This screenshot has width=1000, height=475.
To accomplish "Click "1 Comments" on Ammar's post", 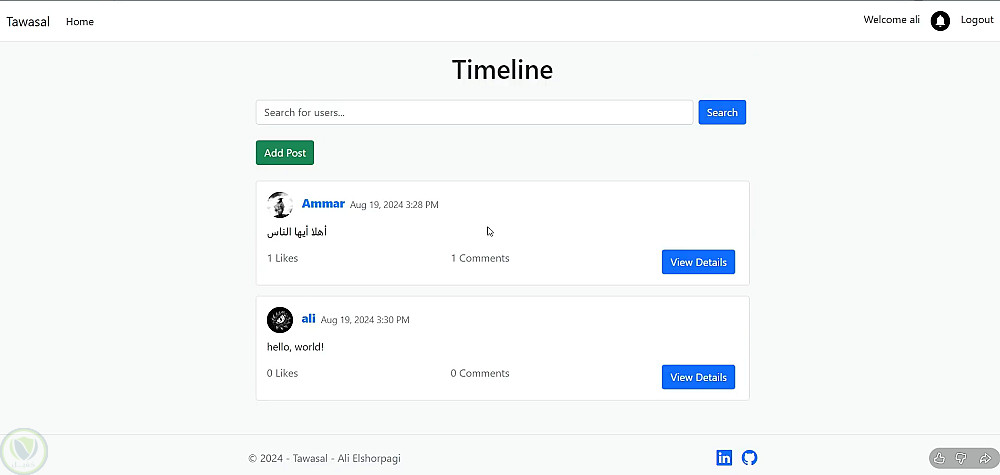I will point(480,258).
